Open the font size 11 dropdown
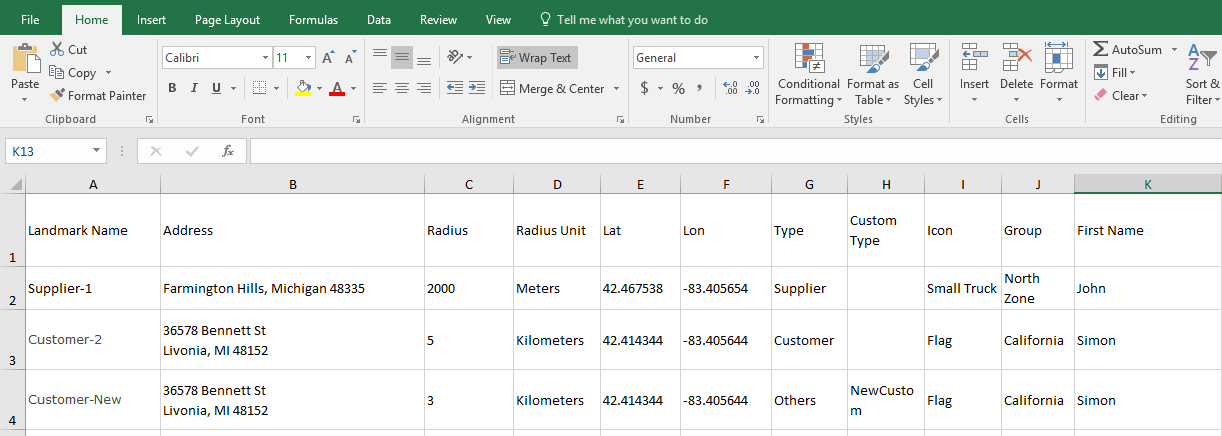Image resolution: width=1222 pixels, height=436 pixels. 309,58
